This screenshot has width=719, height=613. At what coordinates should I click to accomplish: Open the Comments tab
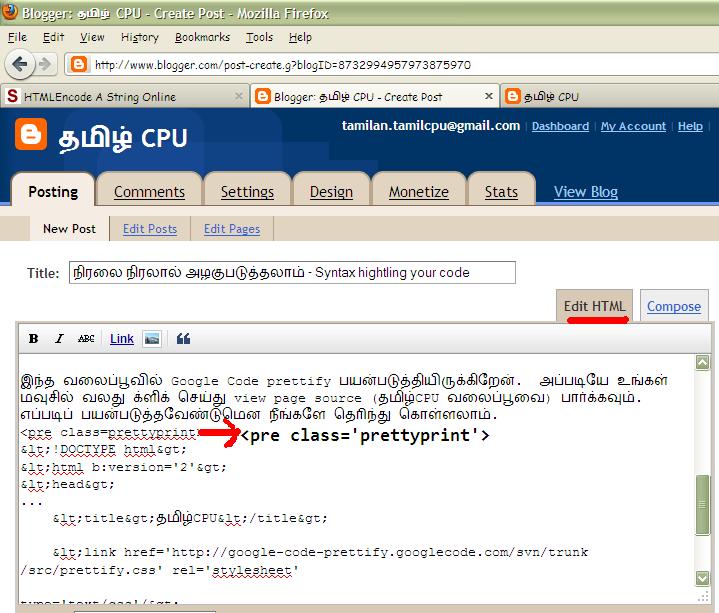coord(149,191)
